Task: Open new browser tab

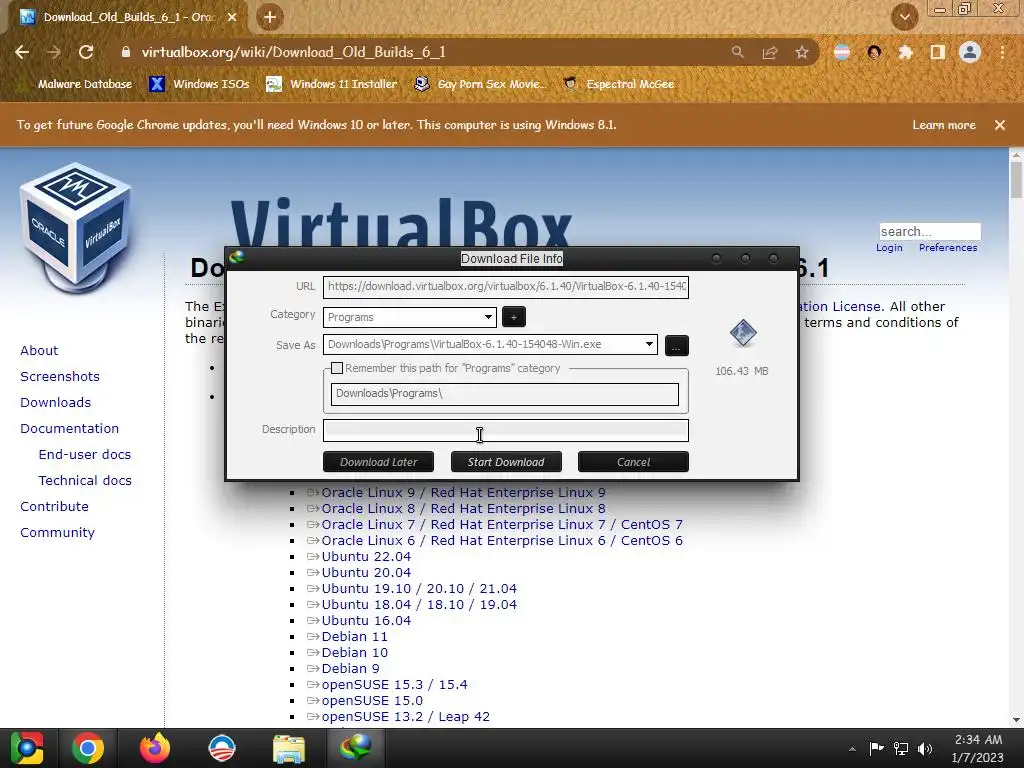Action: [x=270, y=17]
